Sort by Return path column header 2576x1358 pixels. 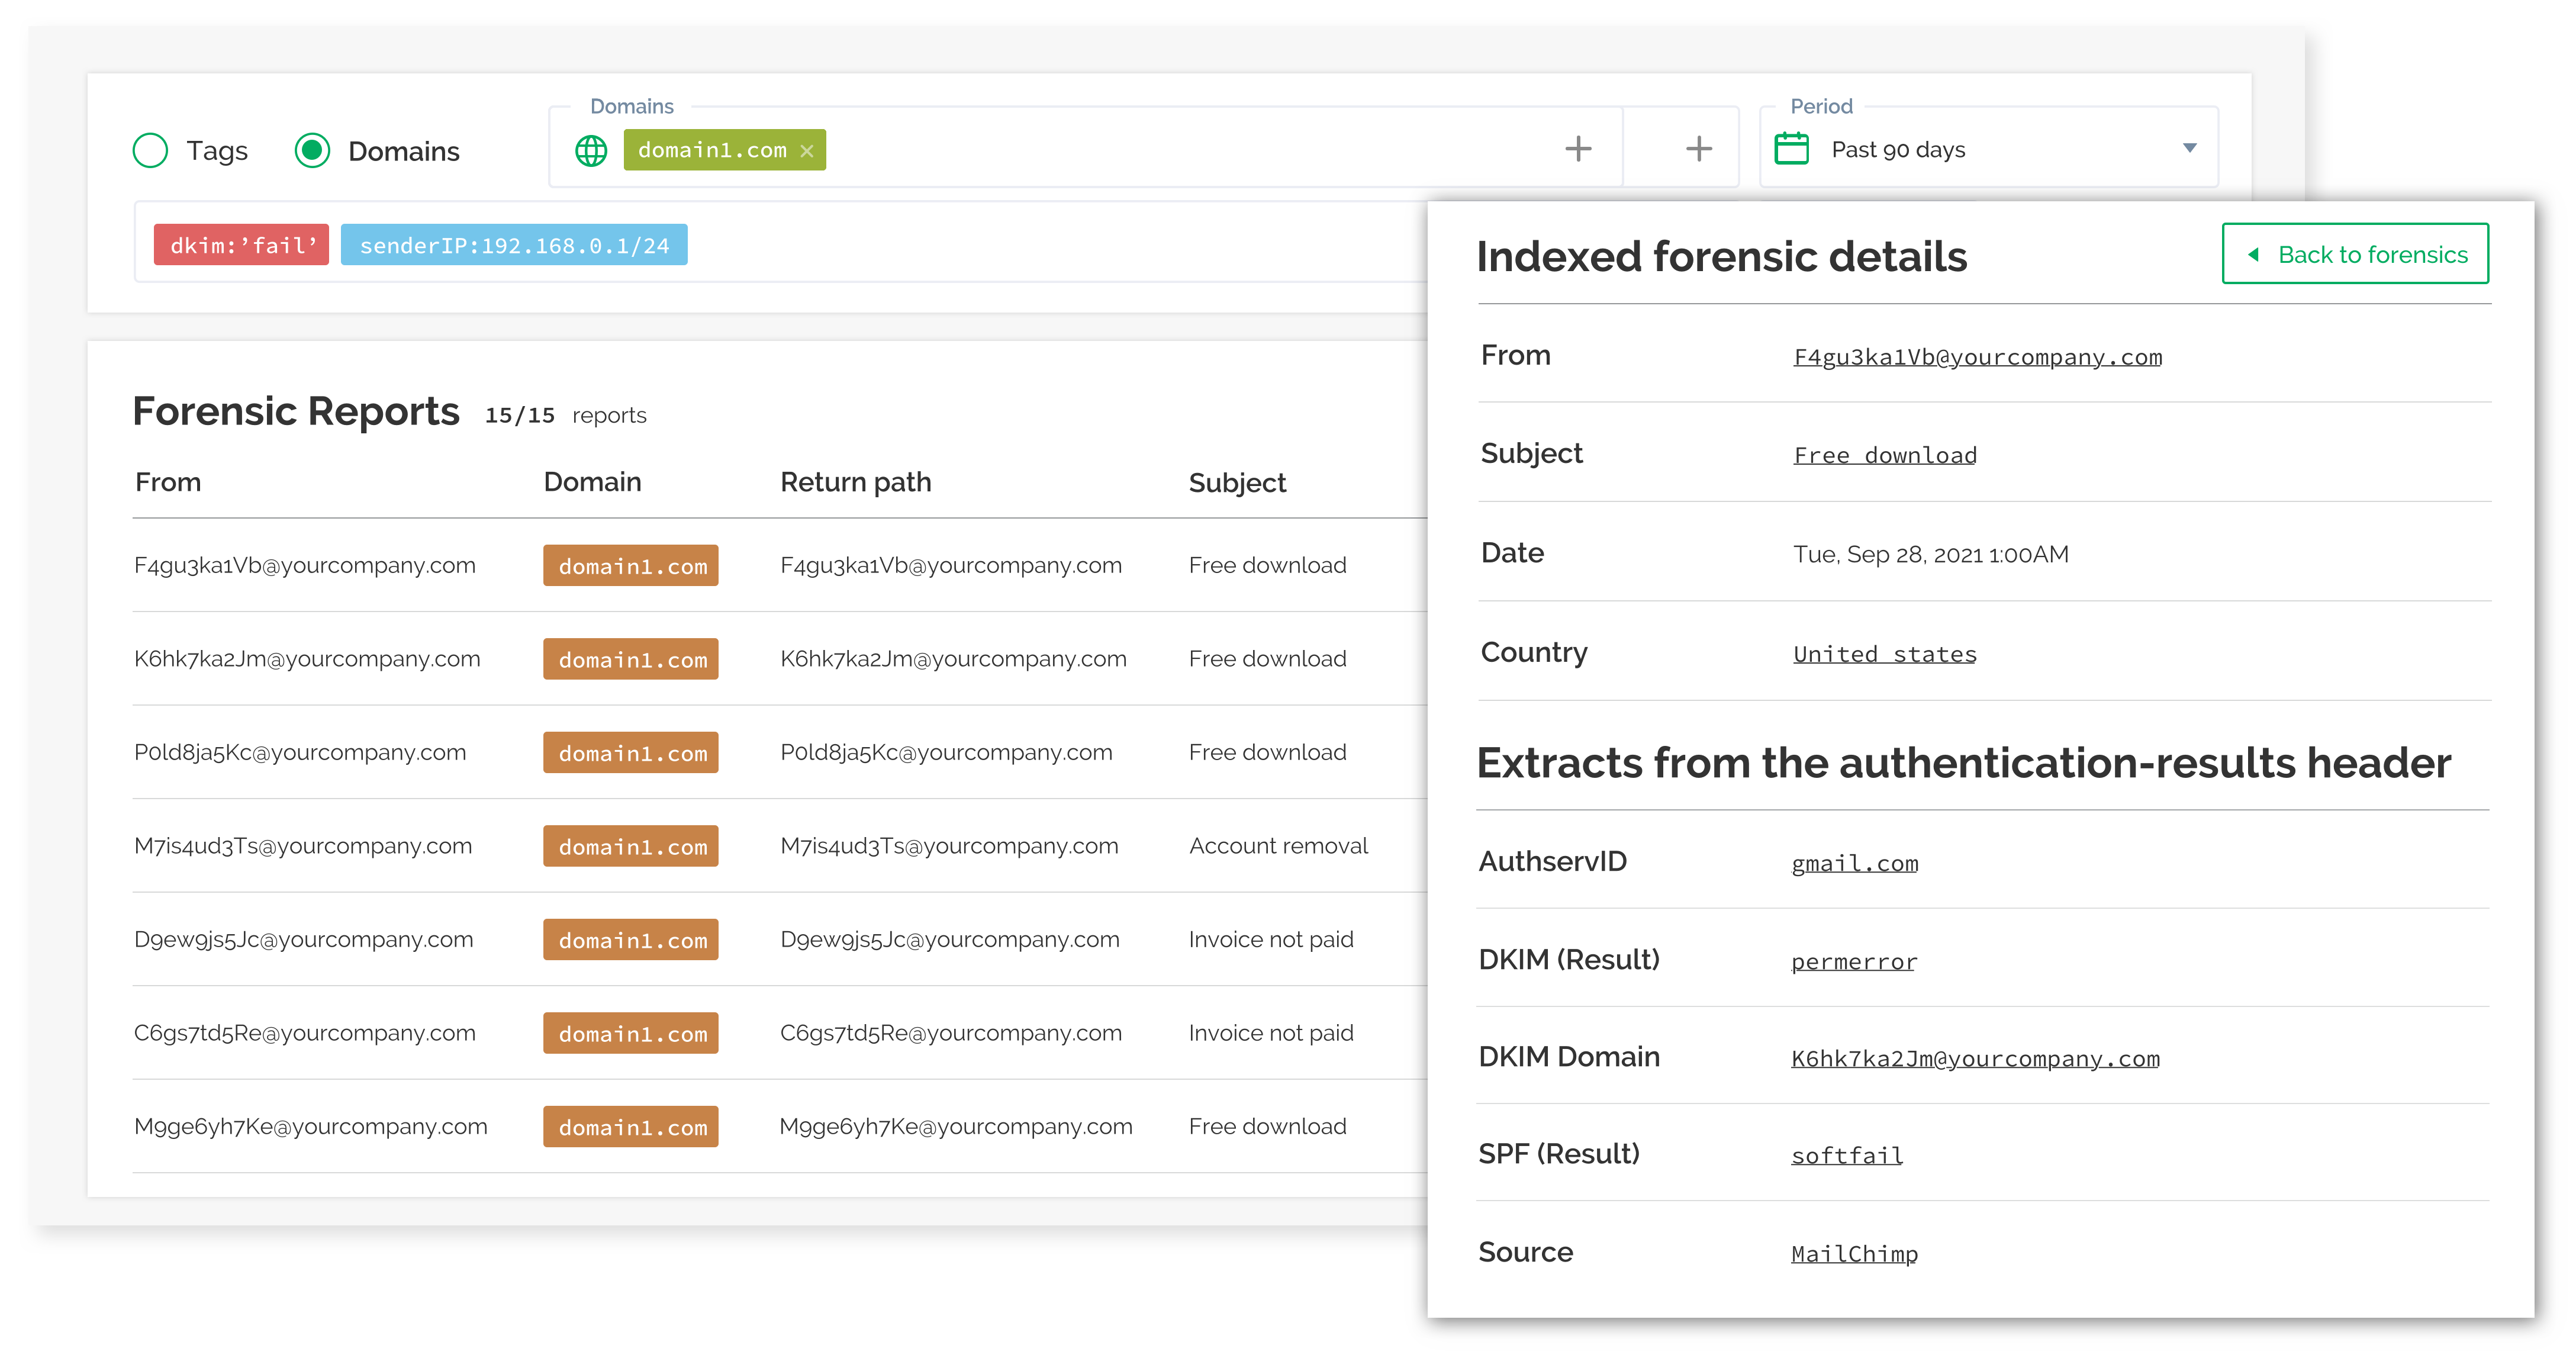[x=855, y=482]
